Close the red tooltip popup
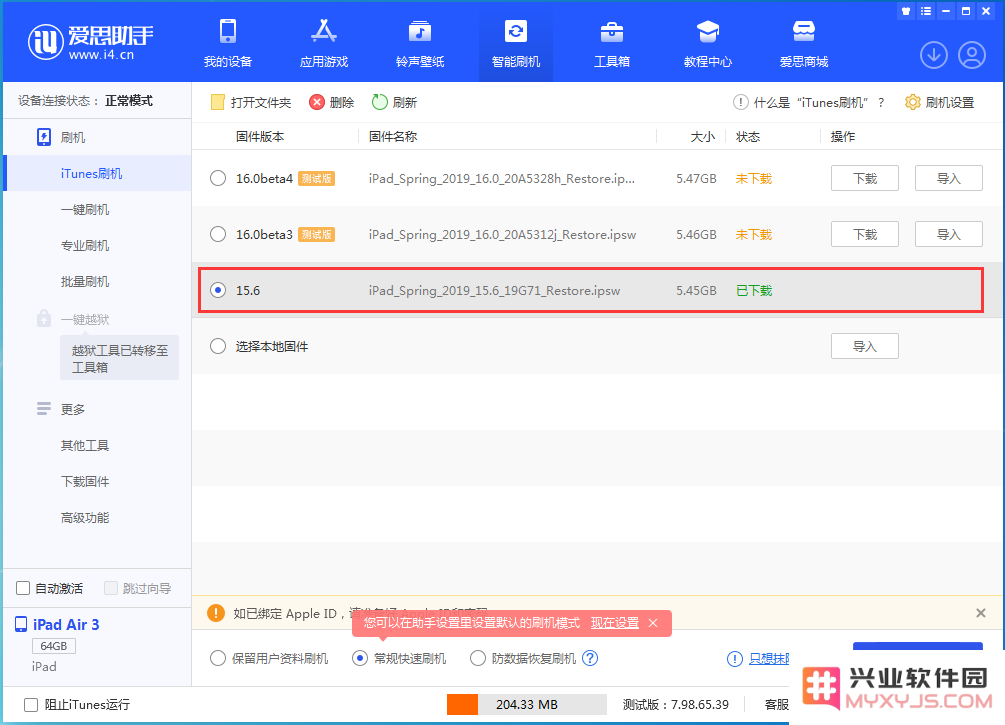The height and width of the screenshot is (725, 1005). 652,622
